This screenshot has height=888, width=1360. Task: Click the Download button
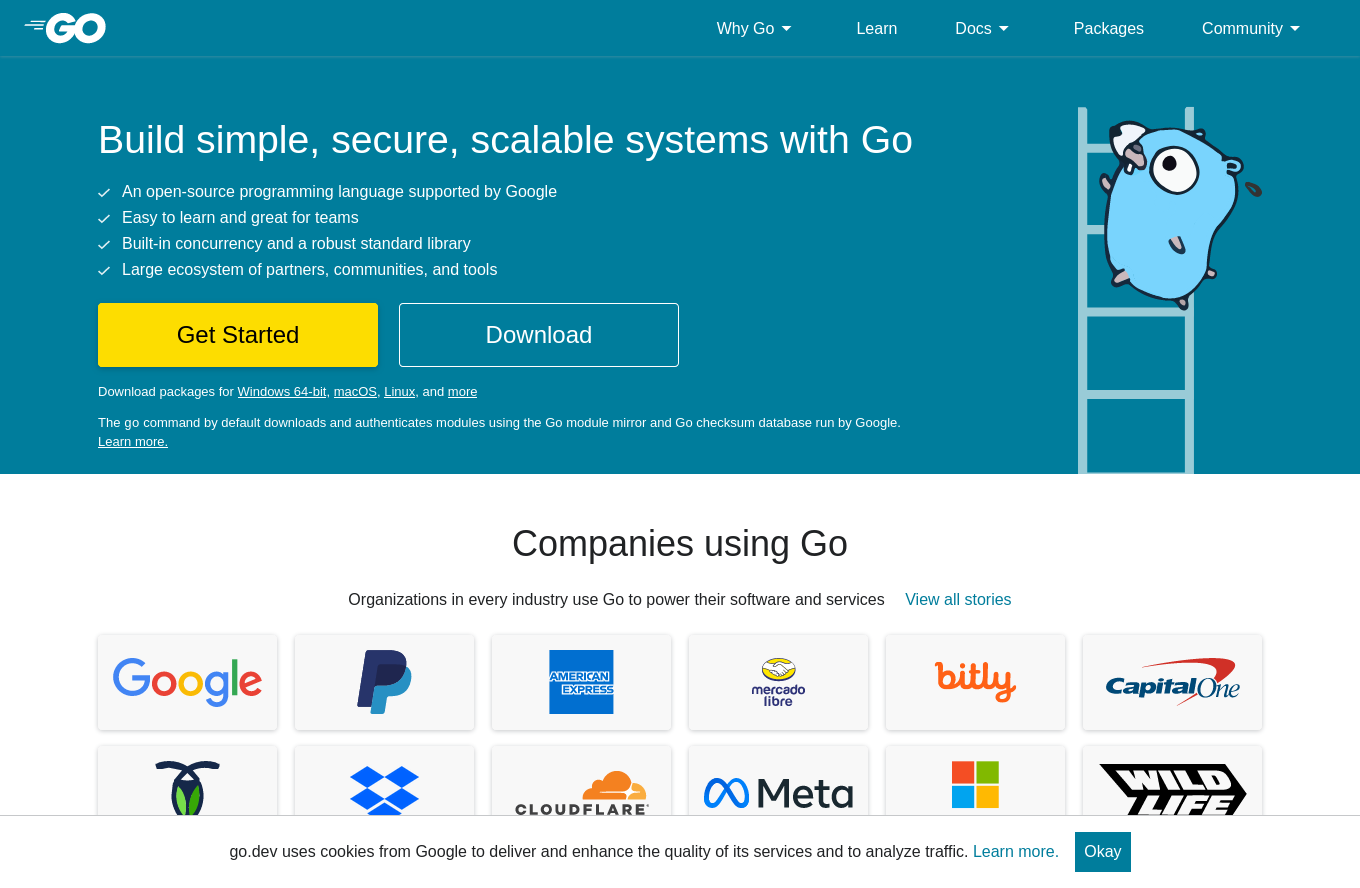click(x=539, y=335)
